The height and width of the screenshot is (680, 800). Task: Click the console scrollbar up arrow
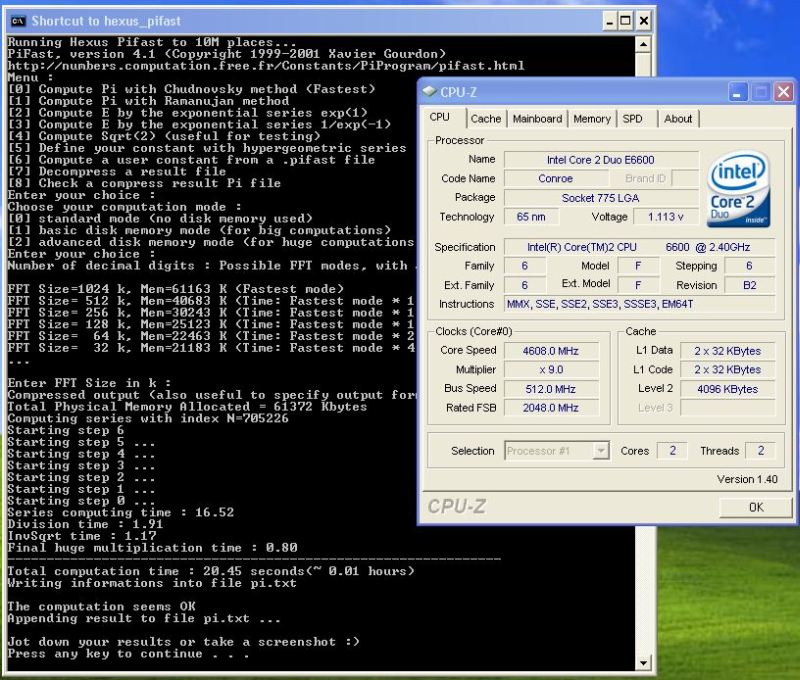click(643, 44)
